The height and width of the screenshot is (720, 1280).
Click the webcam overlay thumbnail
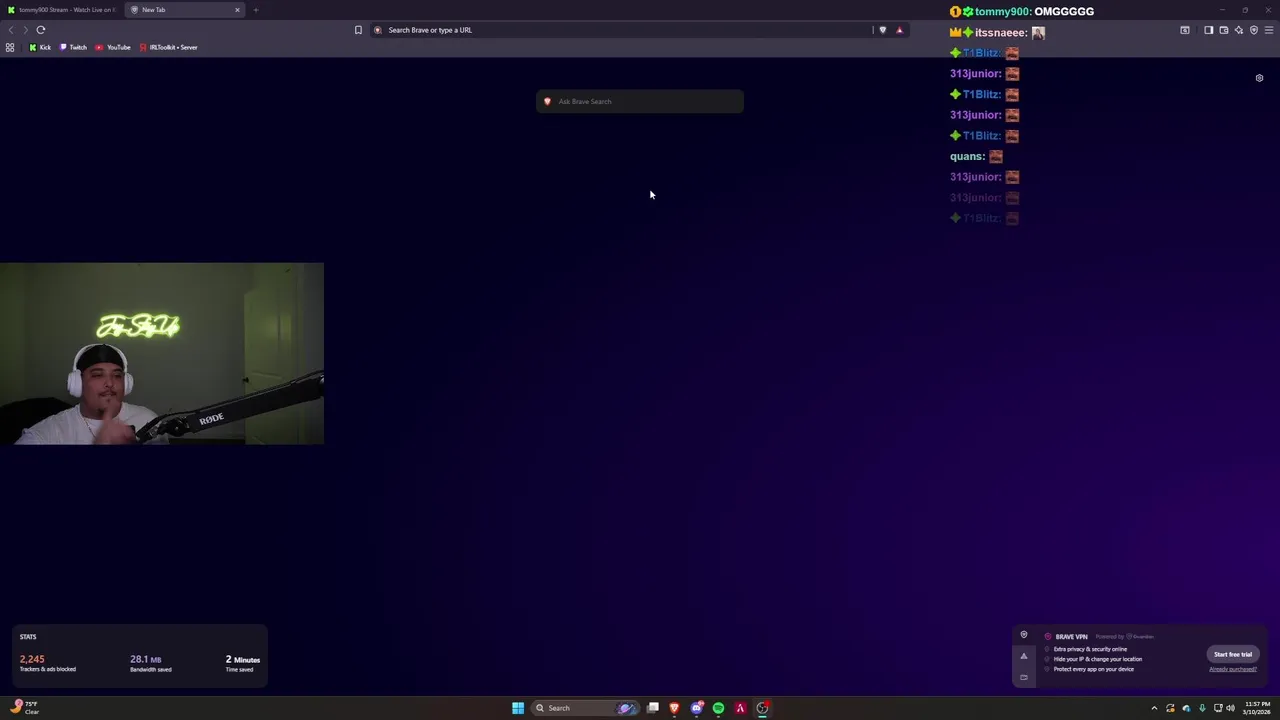point(162,354)
